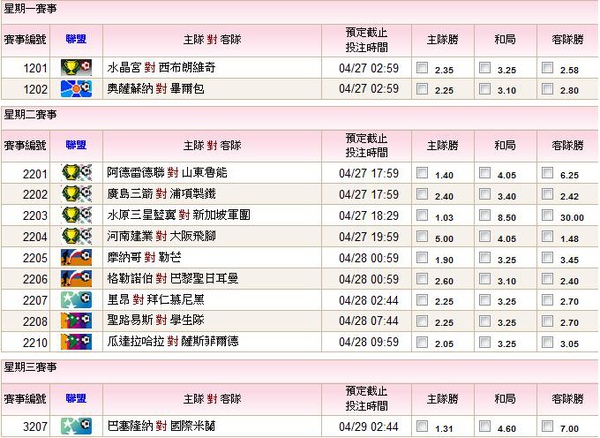Image resolution: width=600 pixels, height=438 pixels.
Task: Click match text 格勒諾伯 對 巴黎聖日耳曼
Action: tap(173, 278)
